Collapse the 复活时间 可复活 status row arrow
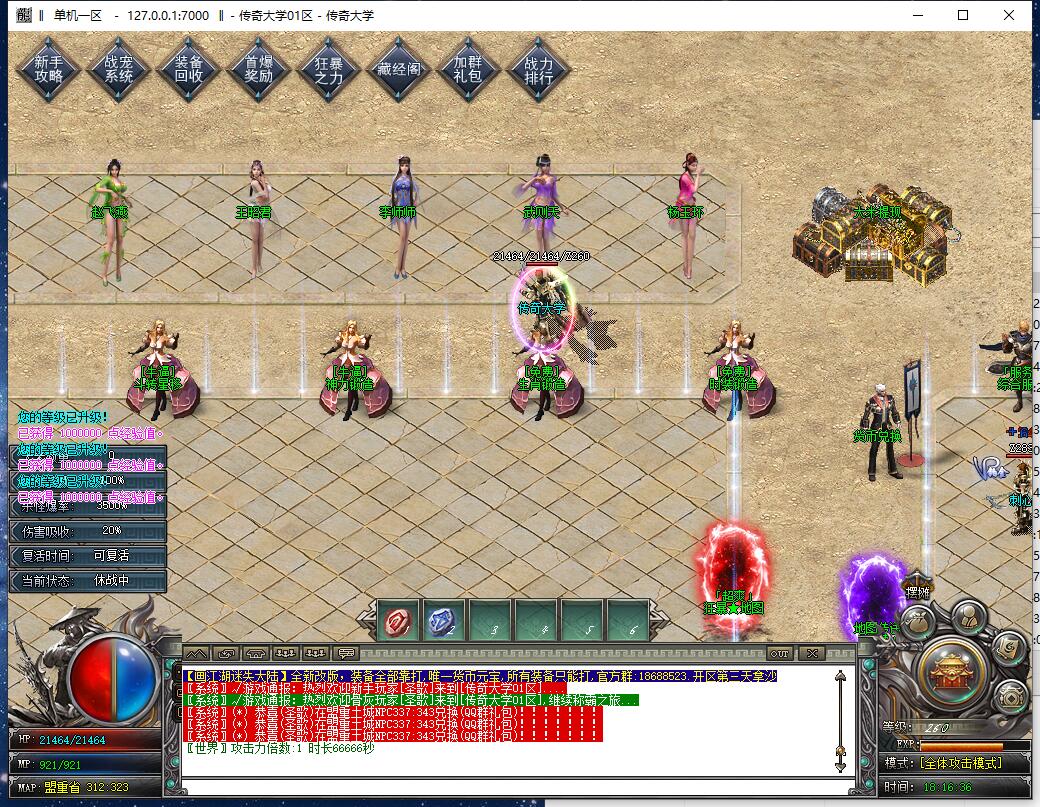 (17, 556)
